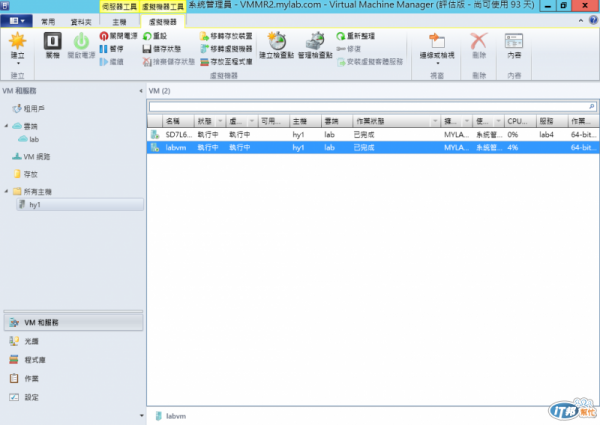Open the 建立 dropdown arrow
600x425 pixels.
tap(18, 64)
